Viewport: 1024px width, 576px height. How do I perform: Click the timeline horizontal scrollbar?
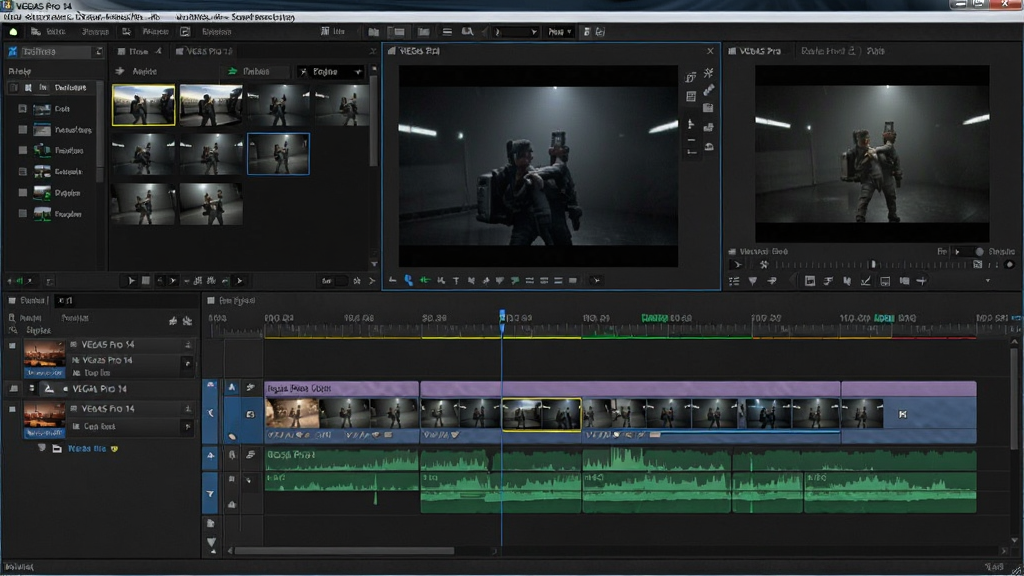(344, 551)
